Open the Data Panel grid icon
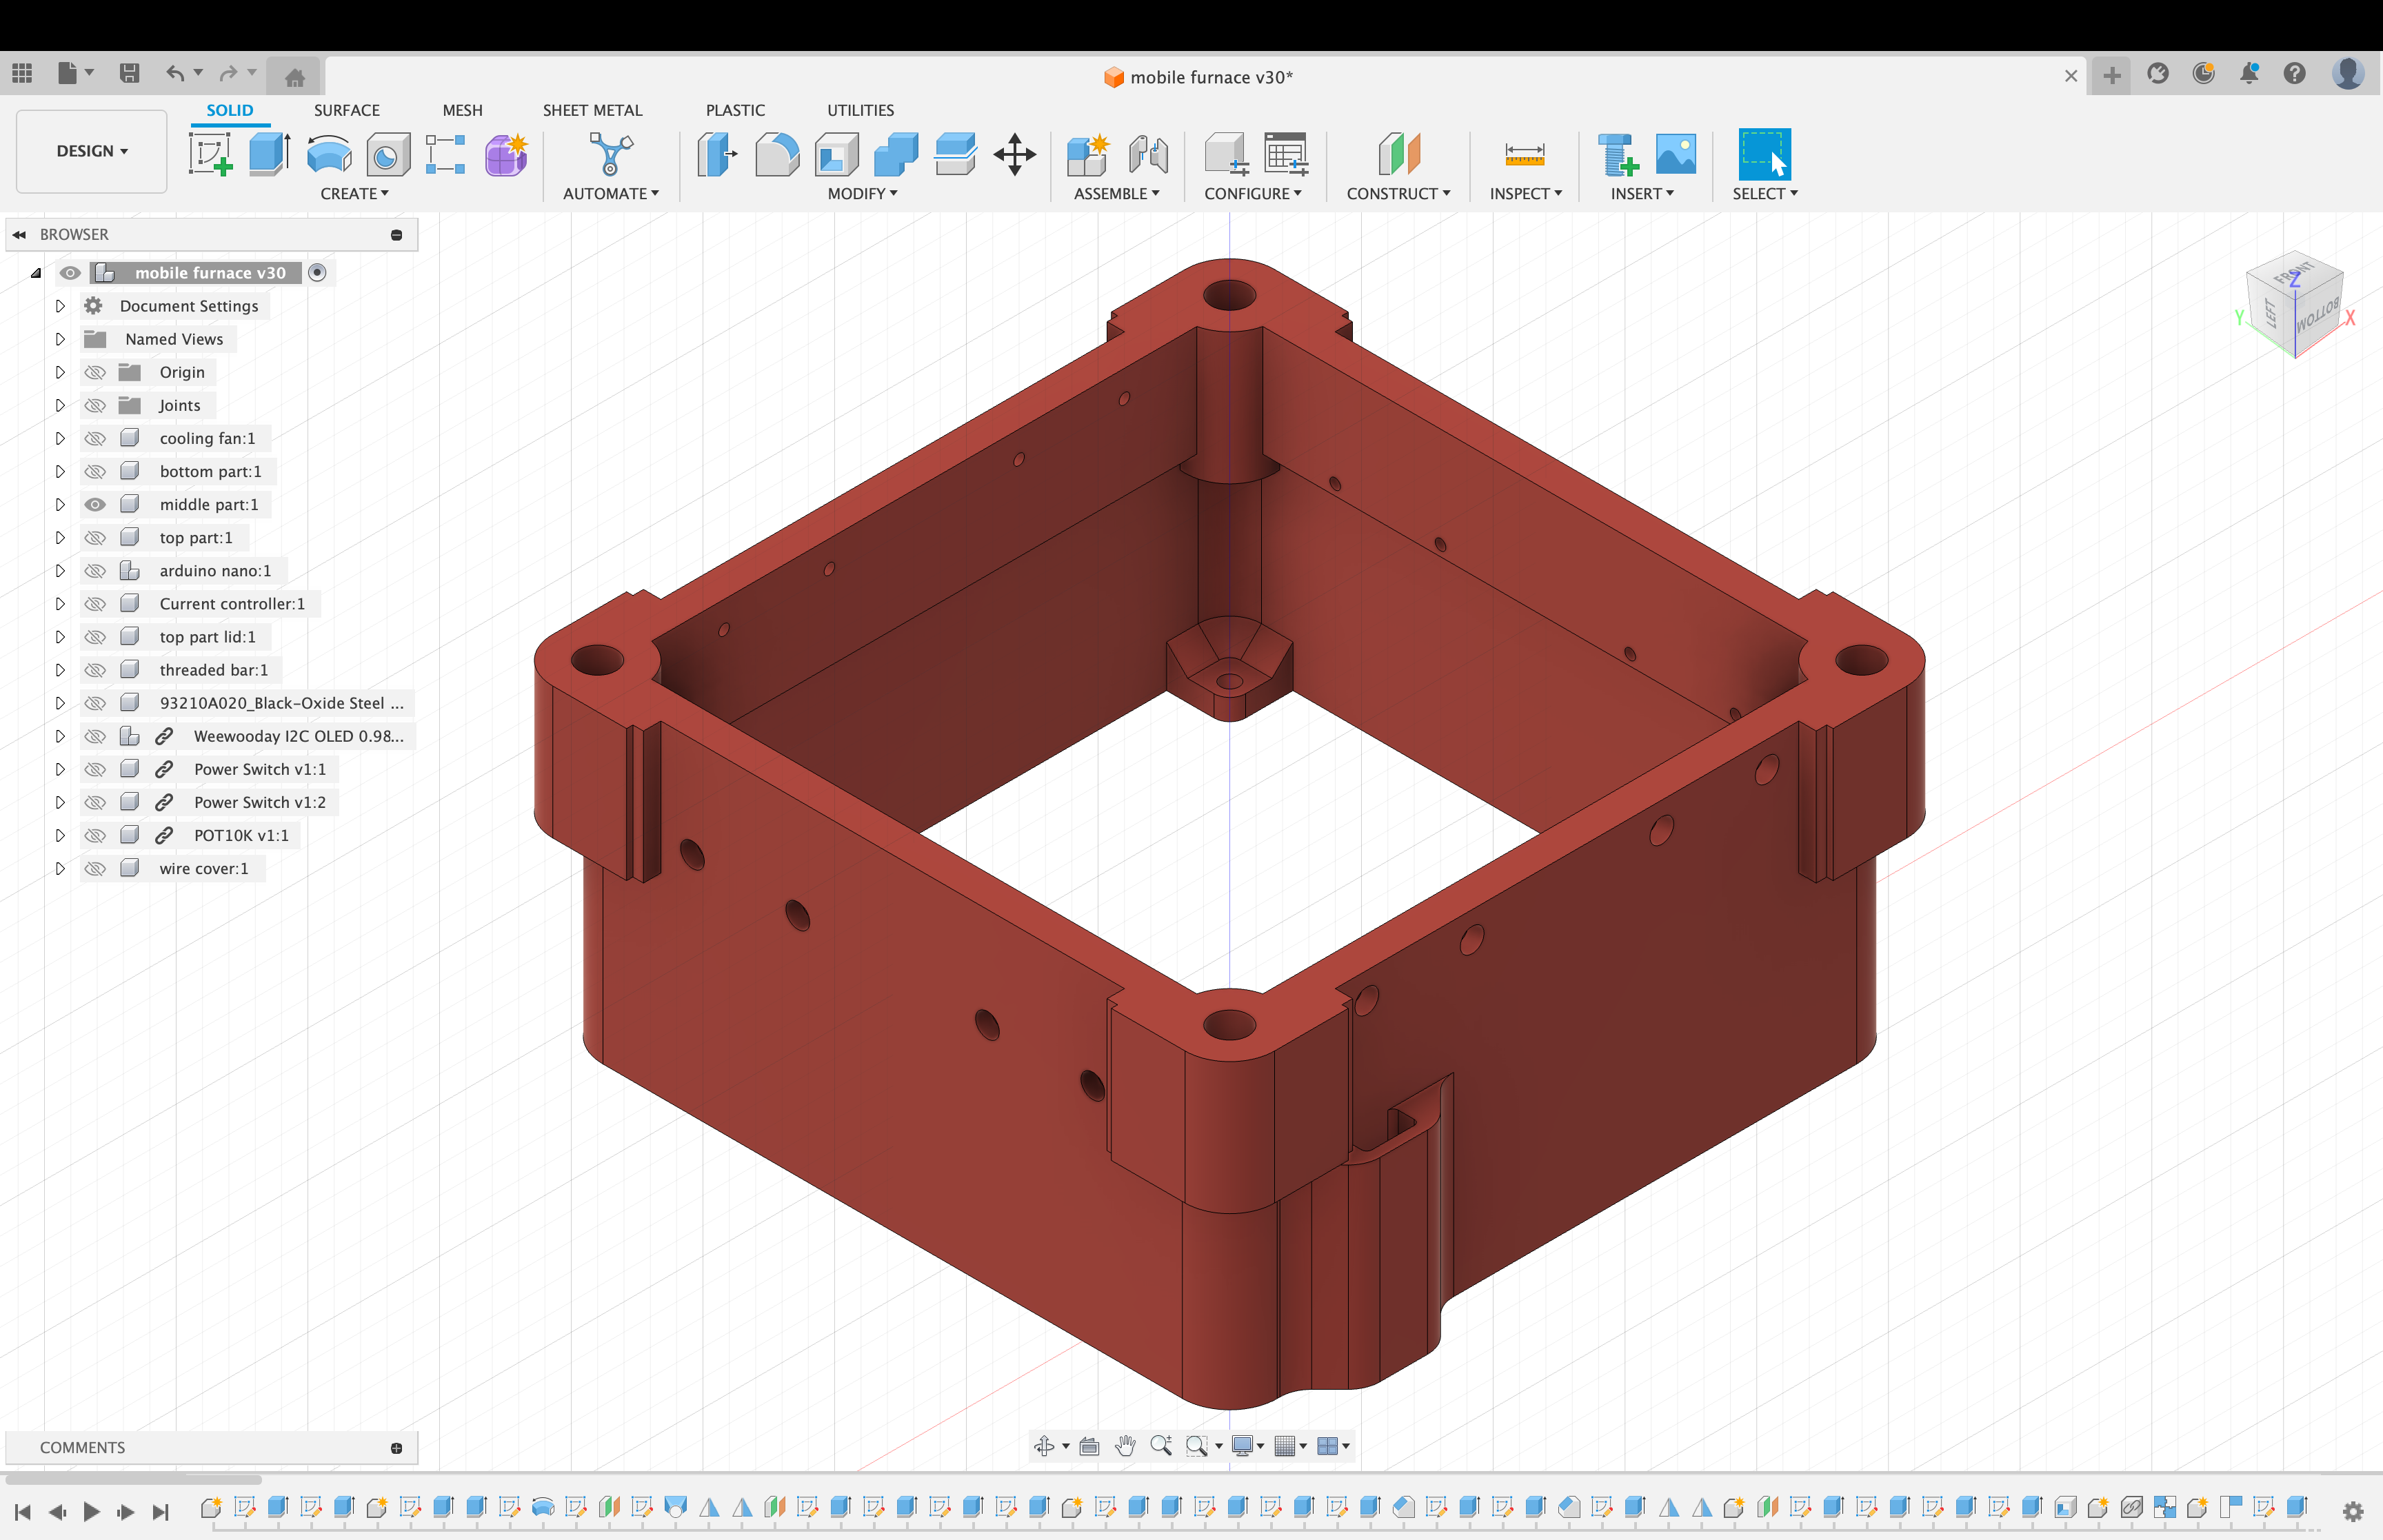 click(x=22, y=73)
